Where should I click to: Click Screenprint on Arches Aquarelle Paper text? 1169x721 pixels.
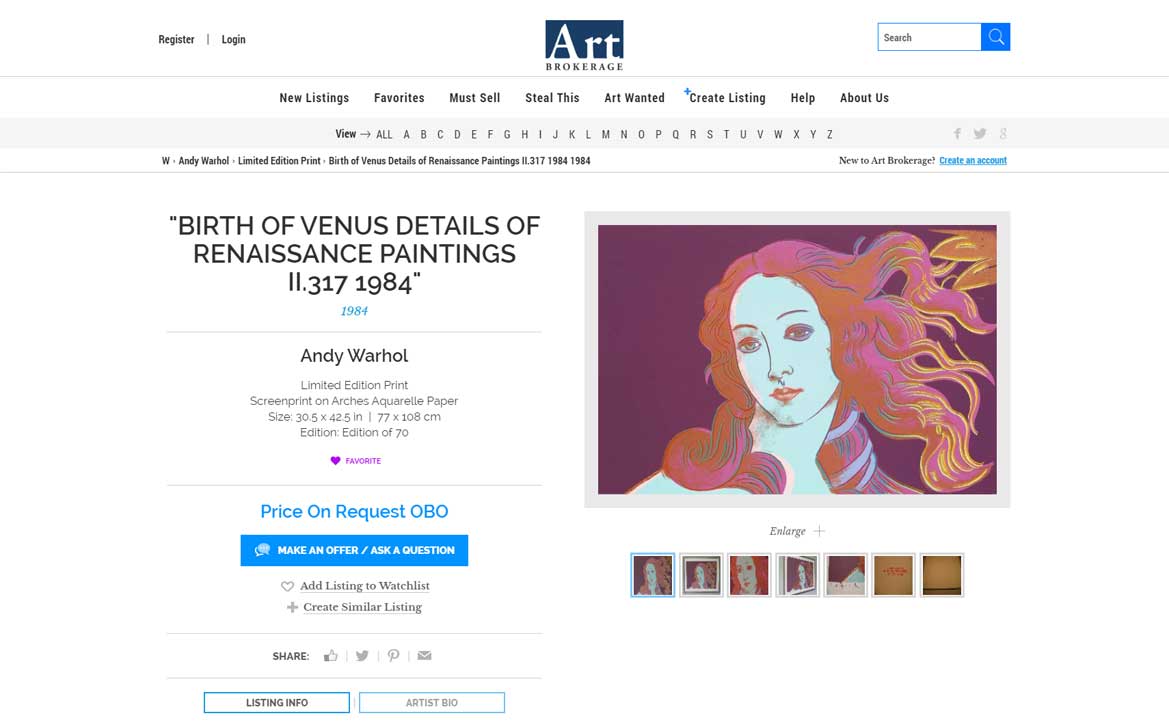tap(354, 401)
